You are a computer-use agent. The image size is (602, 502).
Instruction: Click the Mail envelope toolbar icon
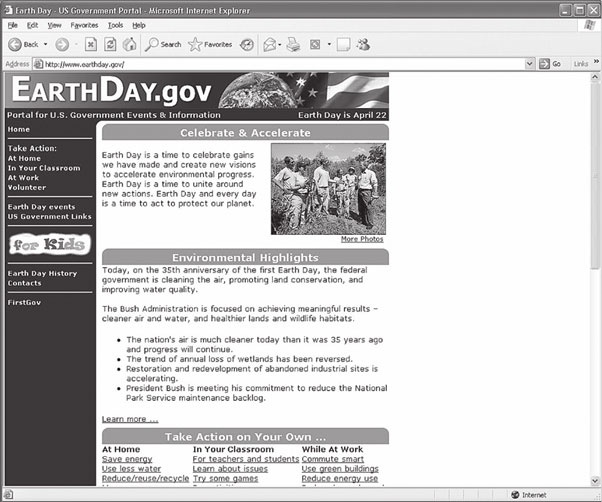(x=269, y=44)
